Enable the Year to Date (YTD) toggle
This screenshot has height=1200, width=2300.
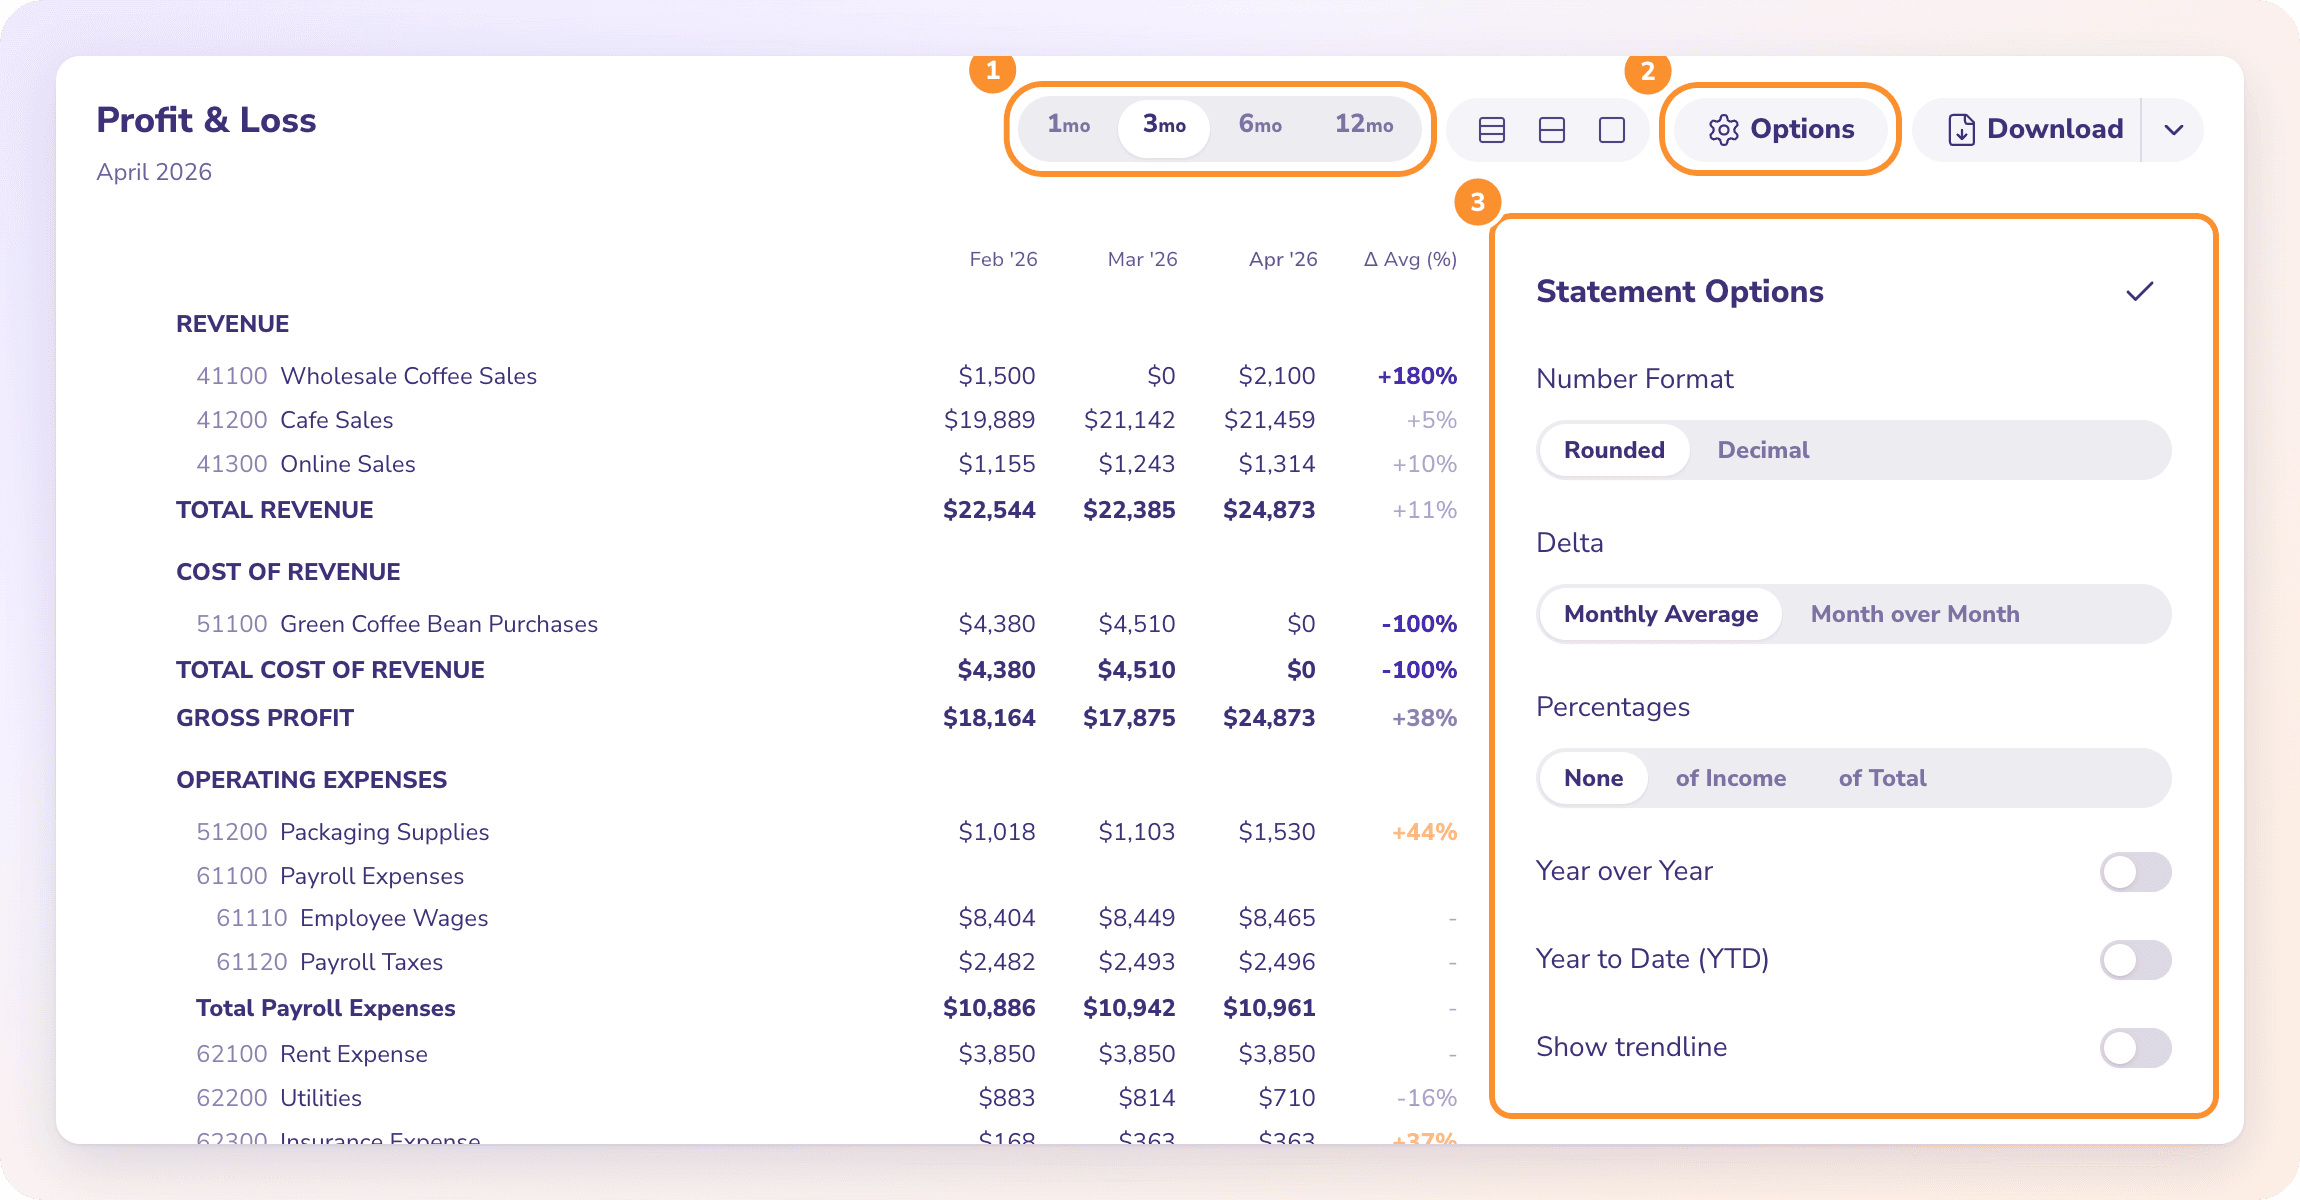coord(2135,960)
